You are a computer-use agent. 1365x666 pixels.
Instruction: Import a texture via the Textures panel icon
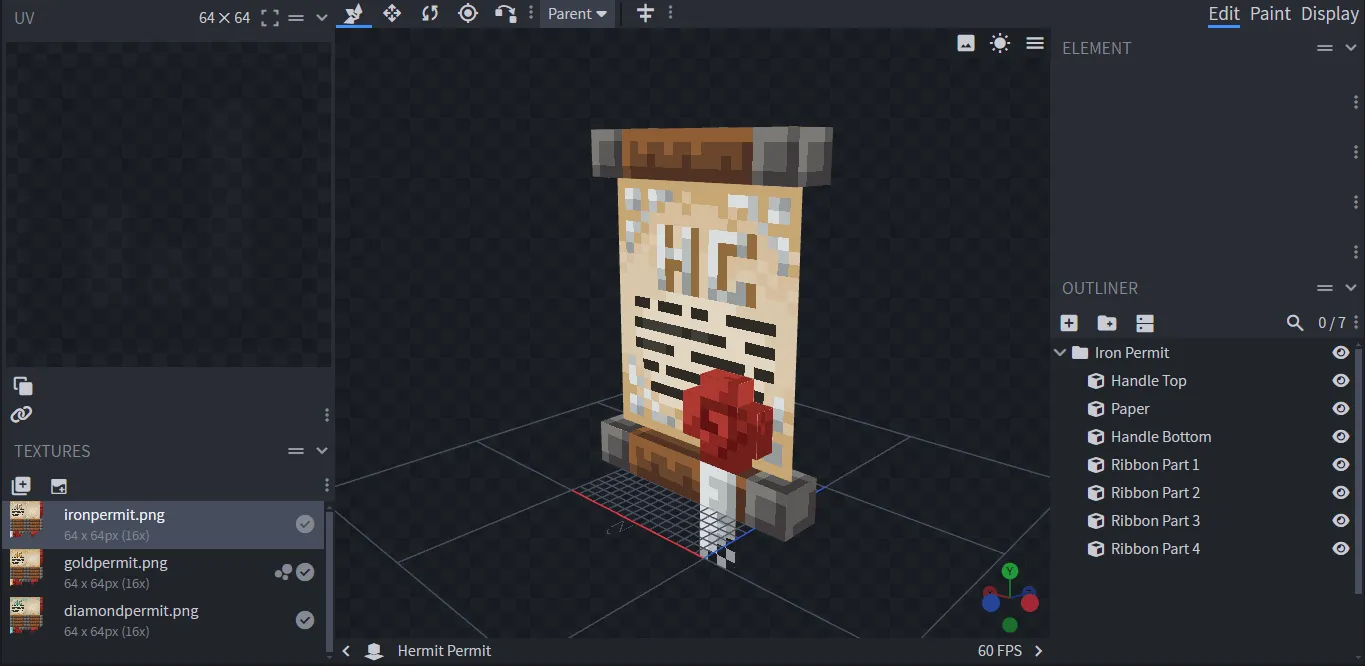pyautogui.click(x=21, y=486)
